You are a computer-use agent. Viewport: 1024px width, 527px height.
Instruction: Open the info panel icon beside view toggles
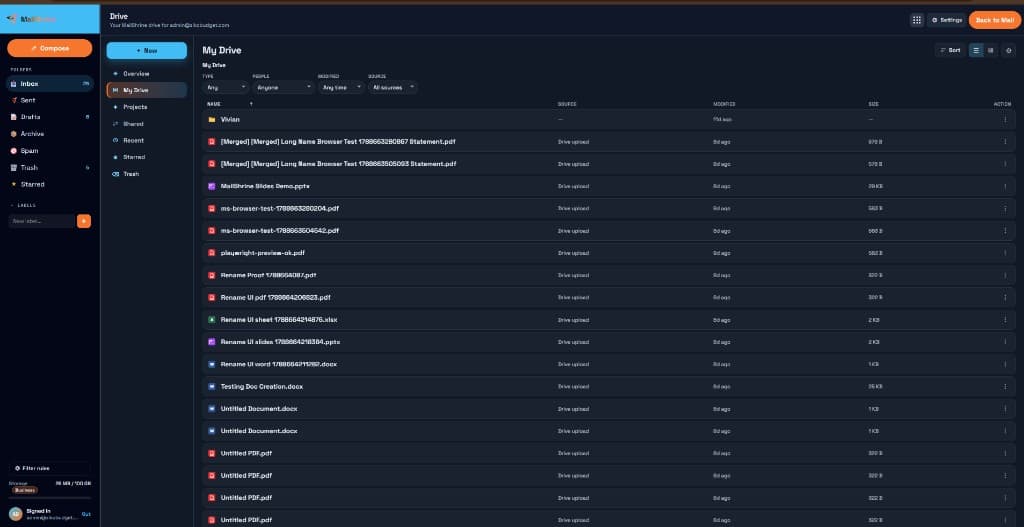pyautogui.click(x=1008, y=50)
